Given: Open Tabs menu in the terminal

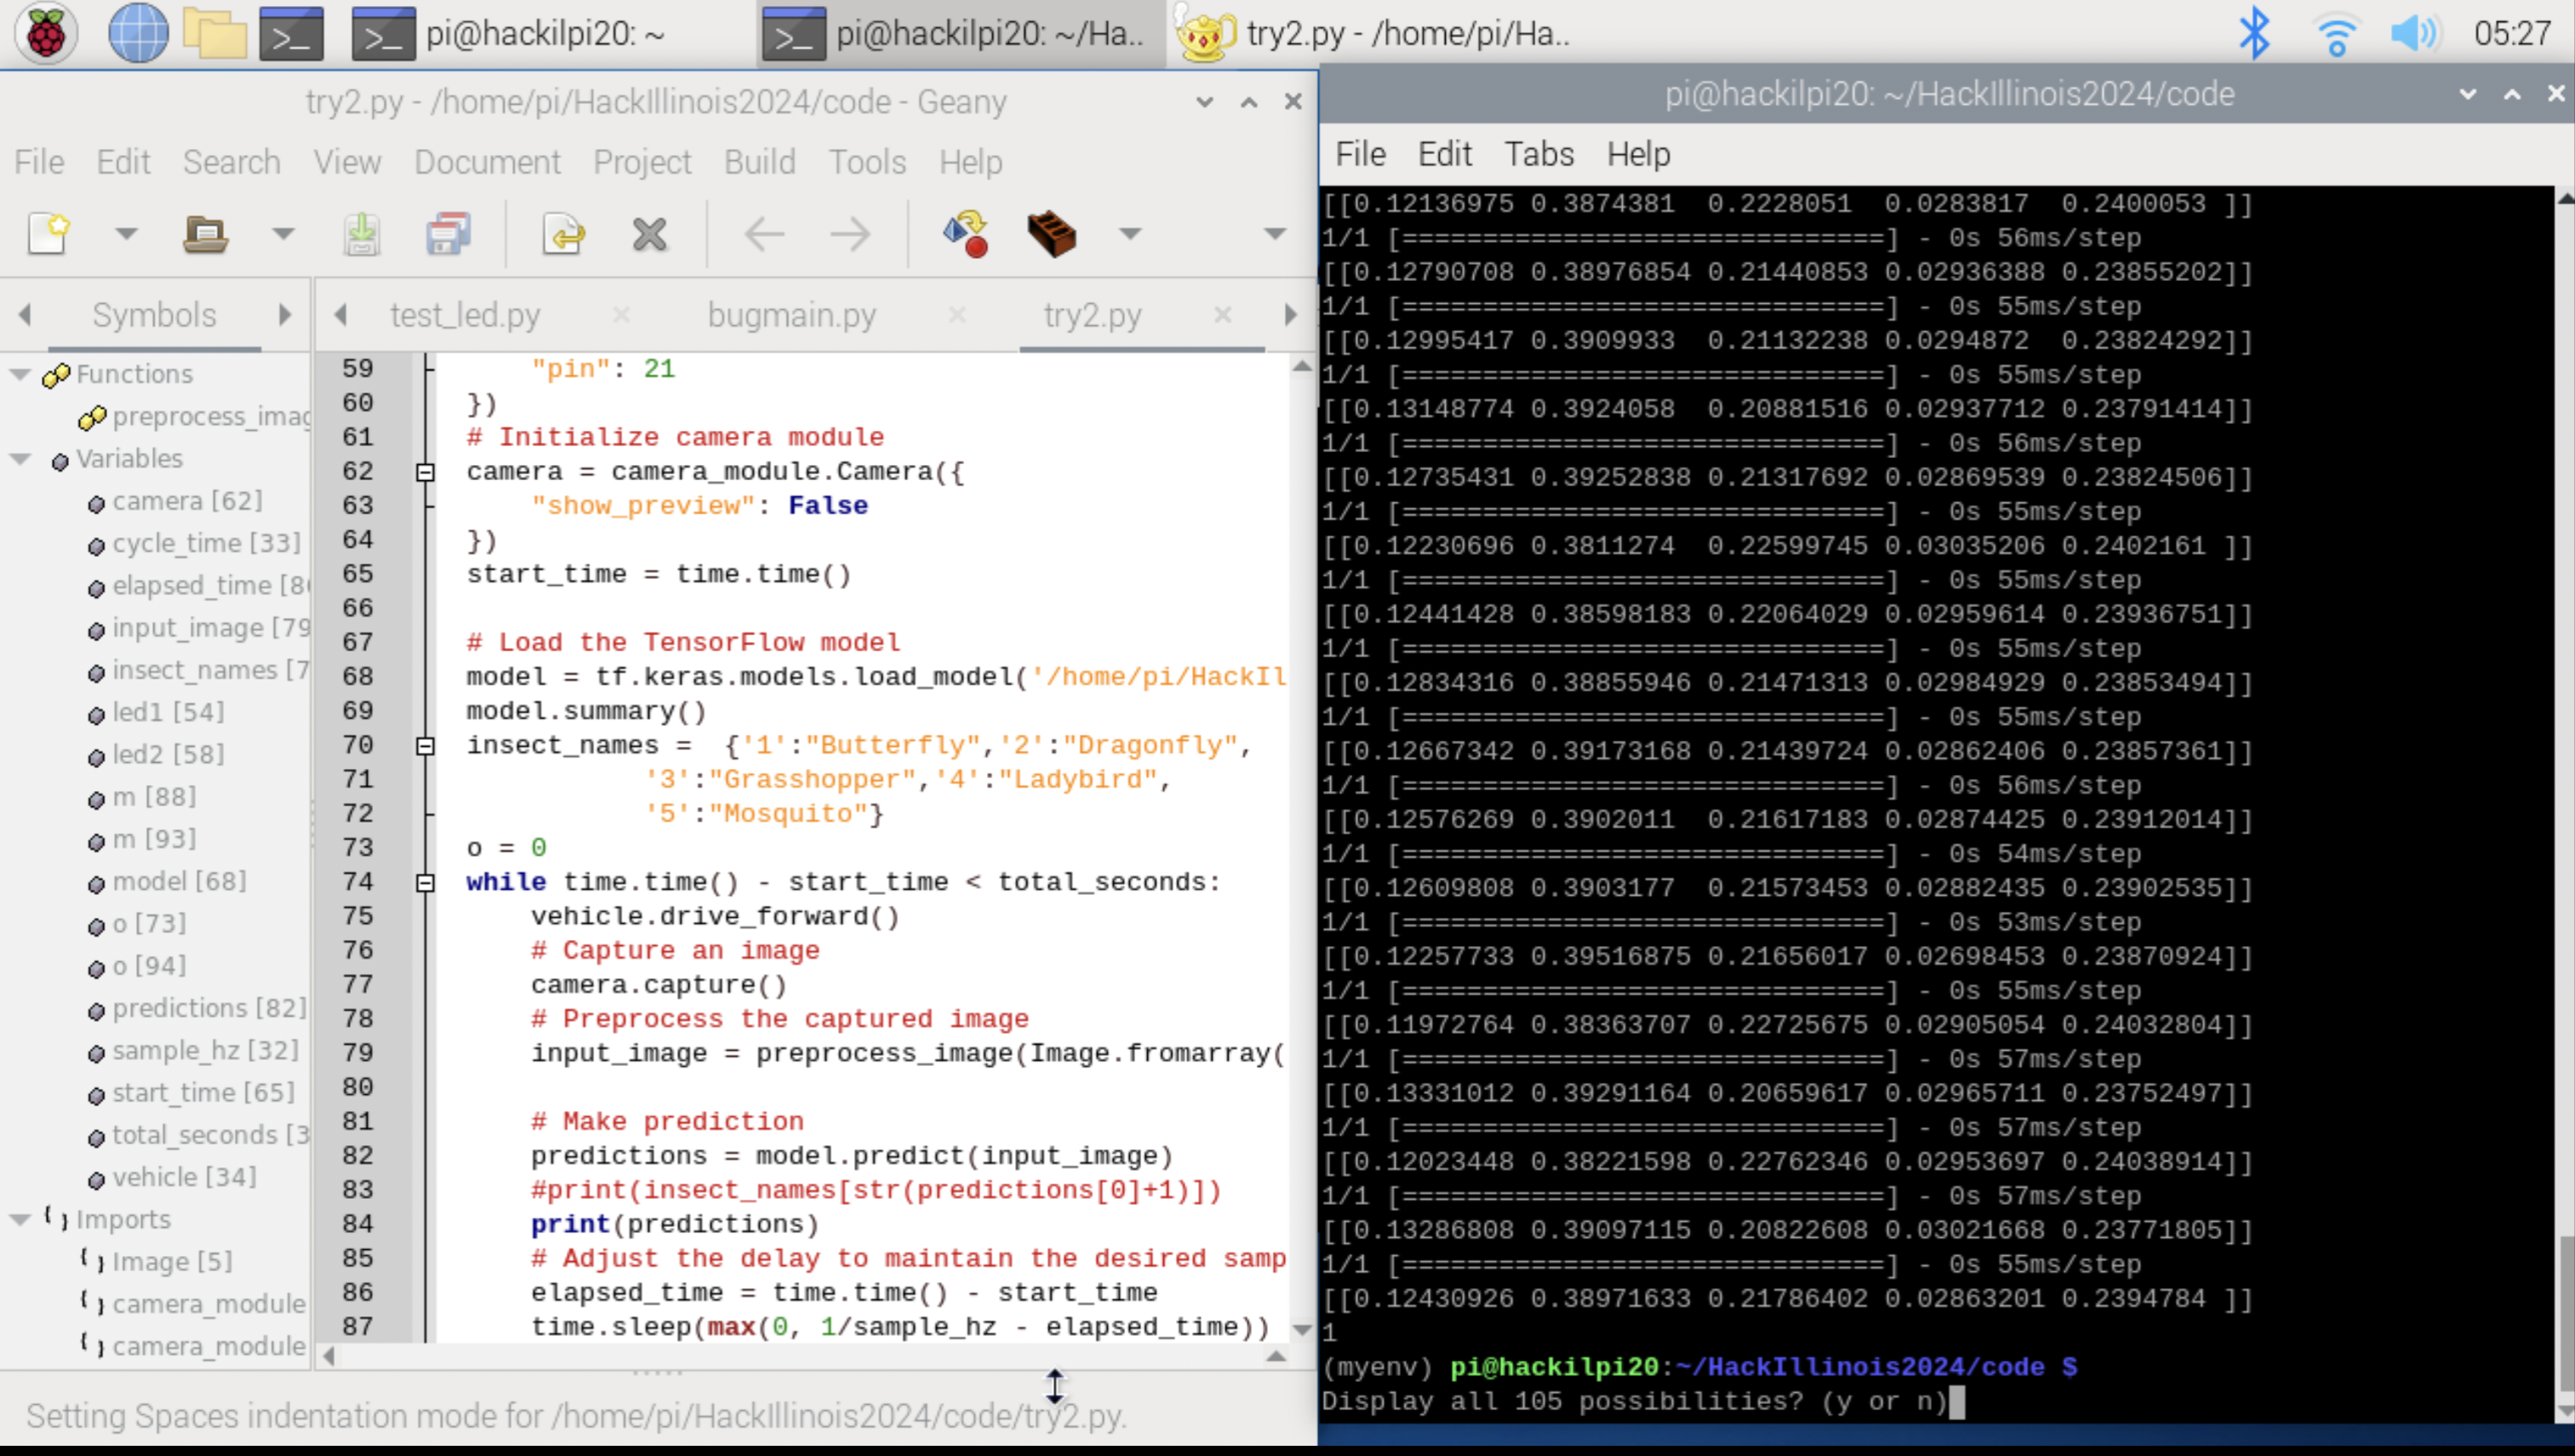Looking at the screenshot, I should click(1538, 154).
